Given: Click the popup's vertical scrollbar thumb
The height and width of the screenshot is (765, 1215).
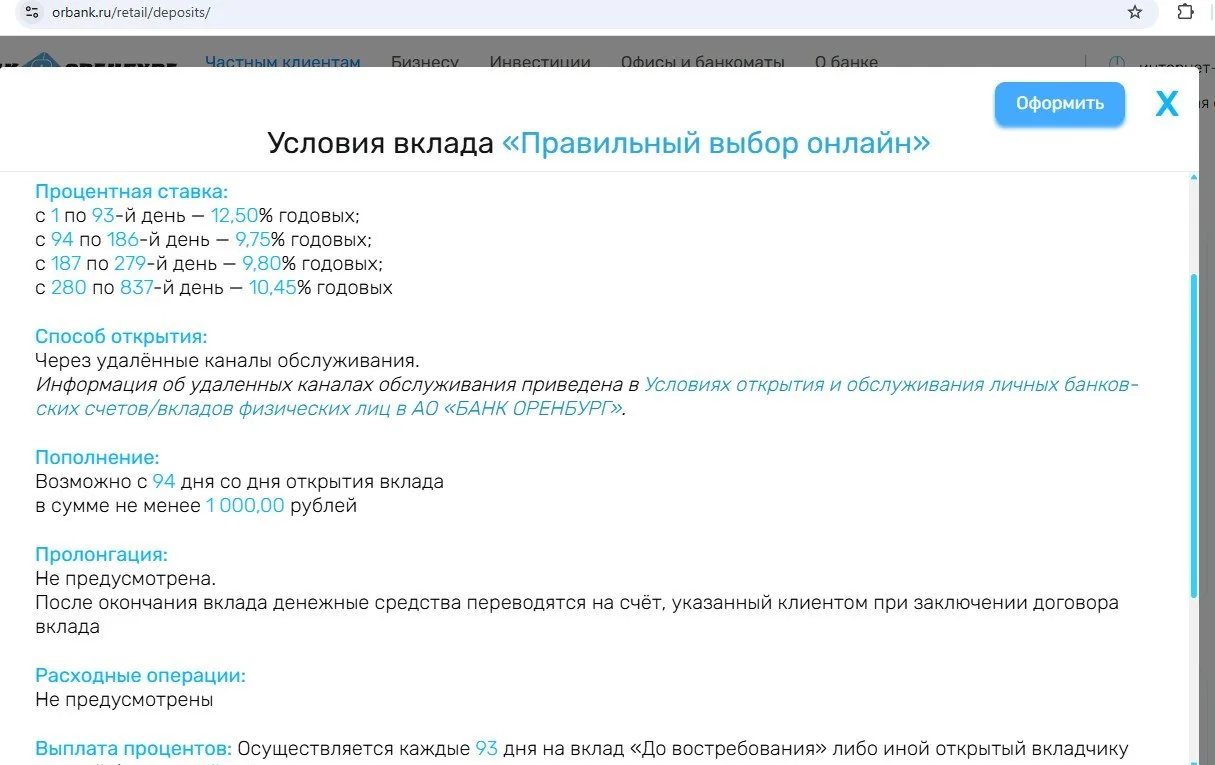Looking at the screenshot, I should [x=1192, y=435].
